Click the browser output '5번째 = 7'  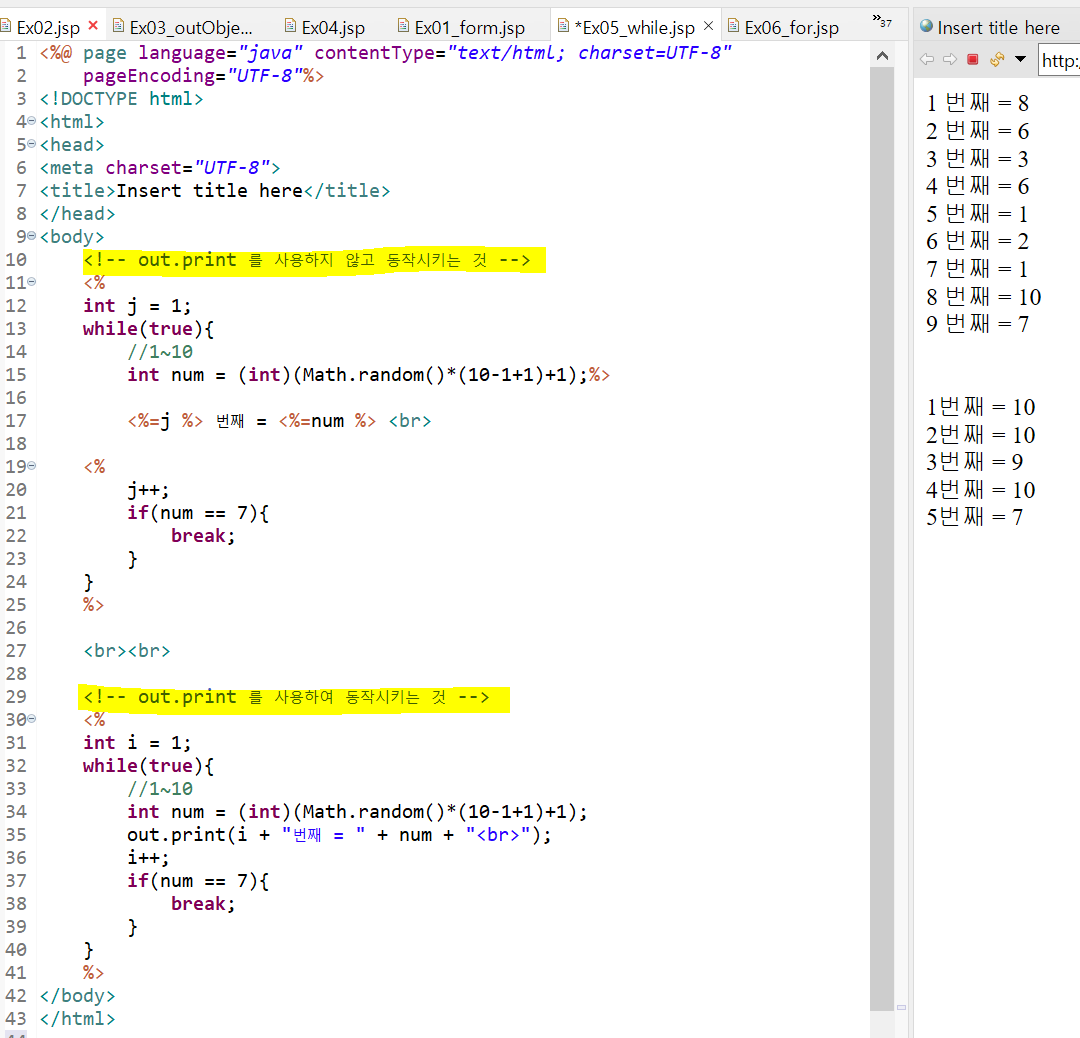tap(975, 517)
